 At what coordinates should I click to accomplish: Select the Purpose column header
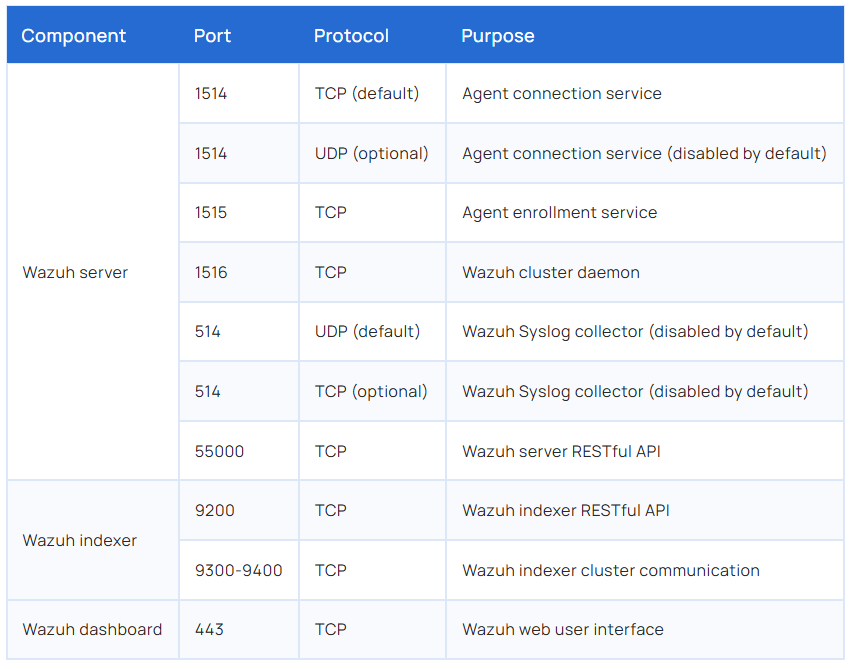498,36
